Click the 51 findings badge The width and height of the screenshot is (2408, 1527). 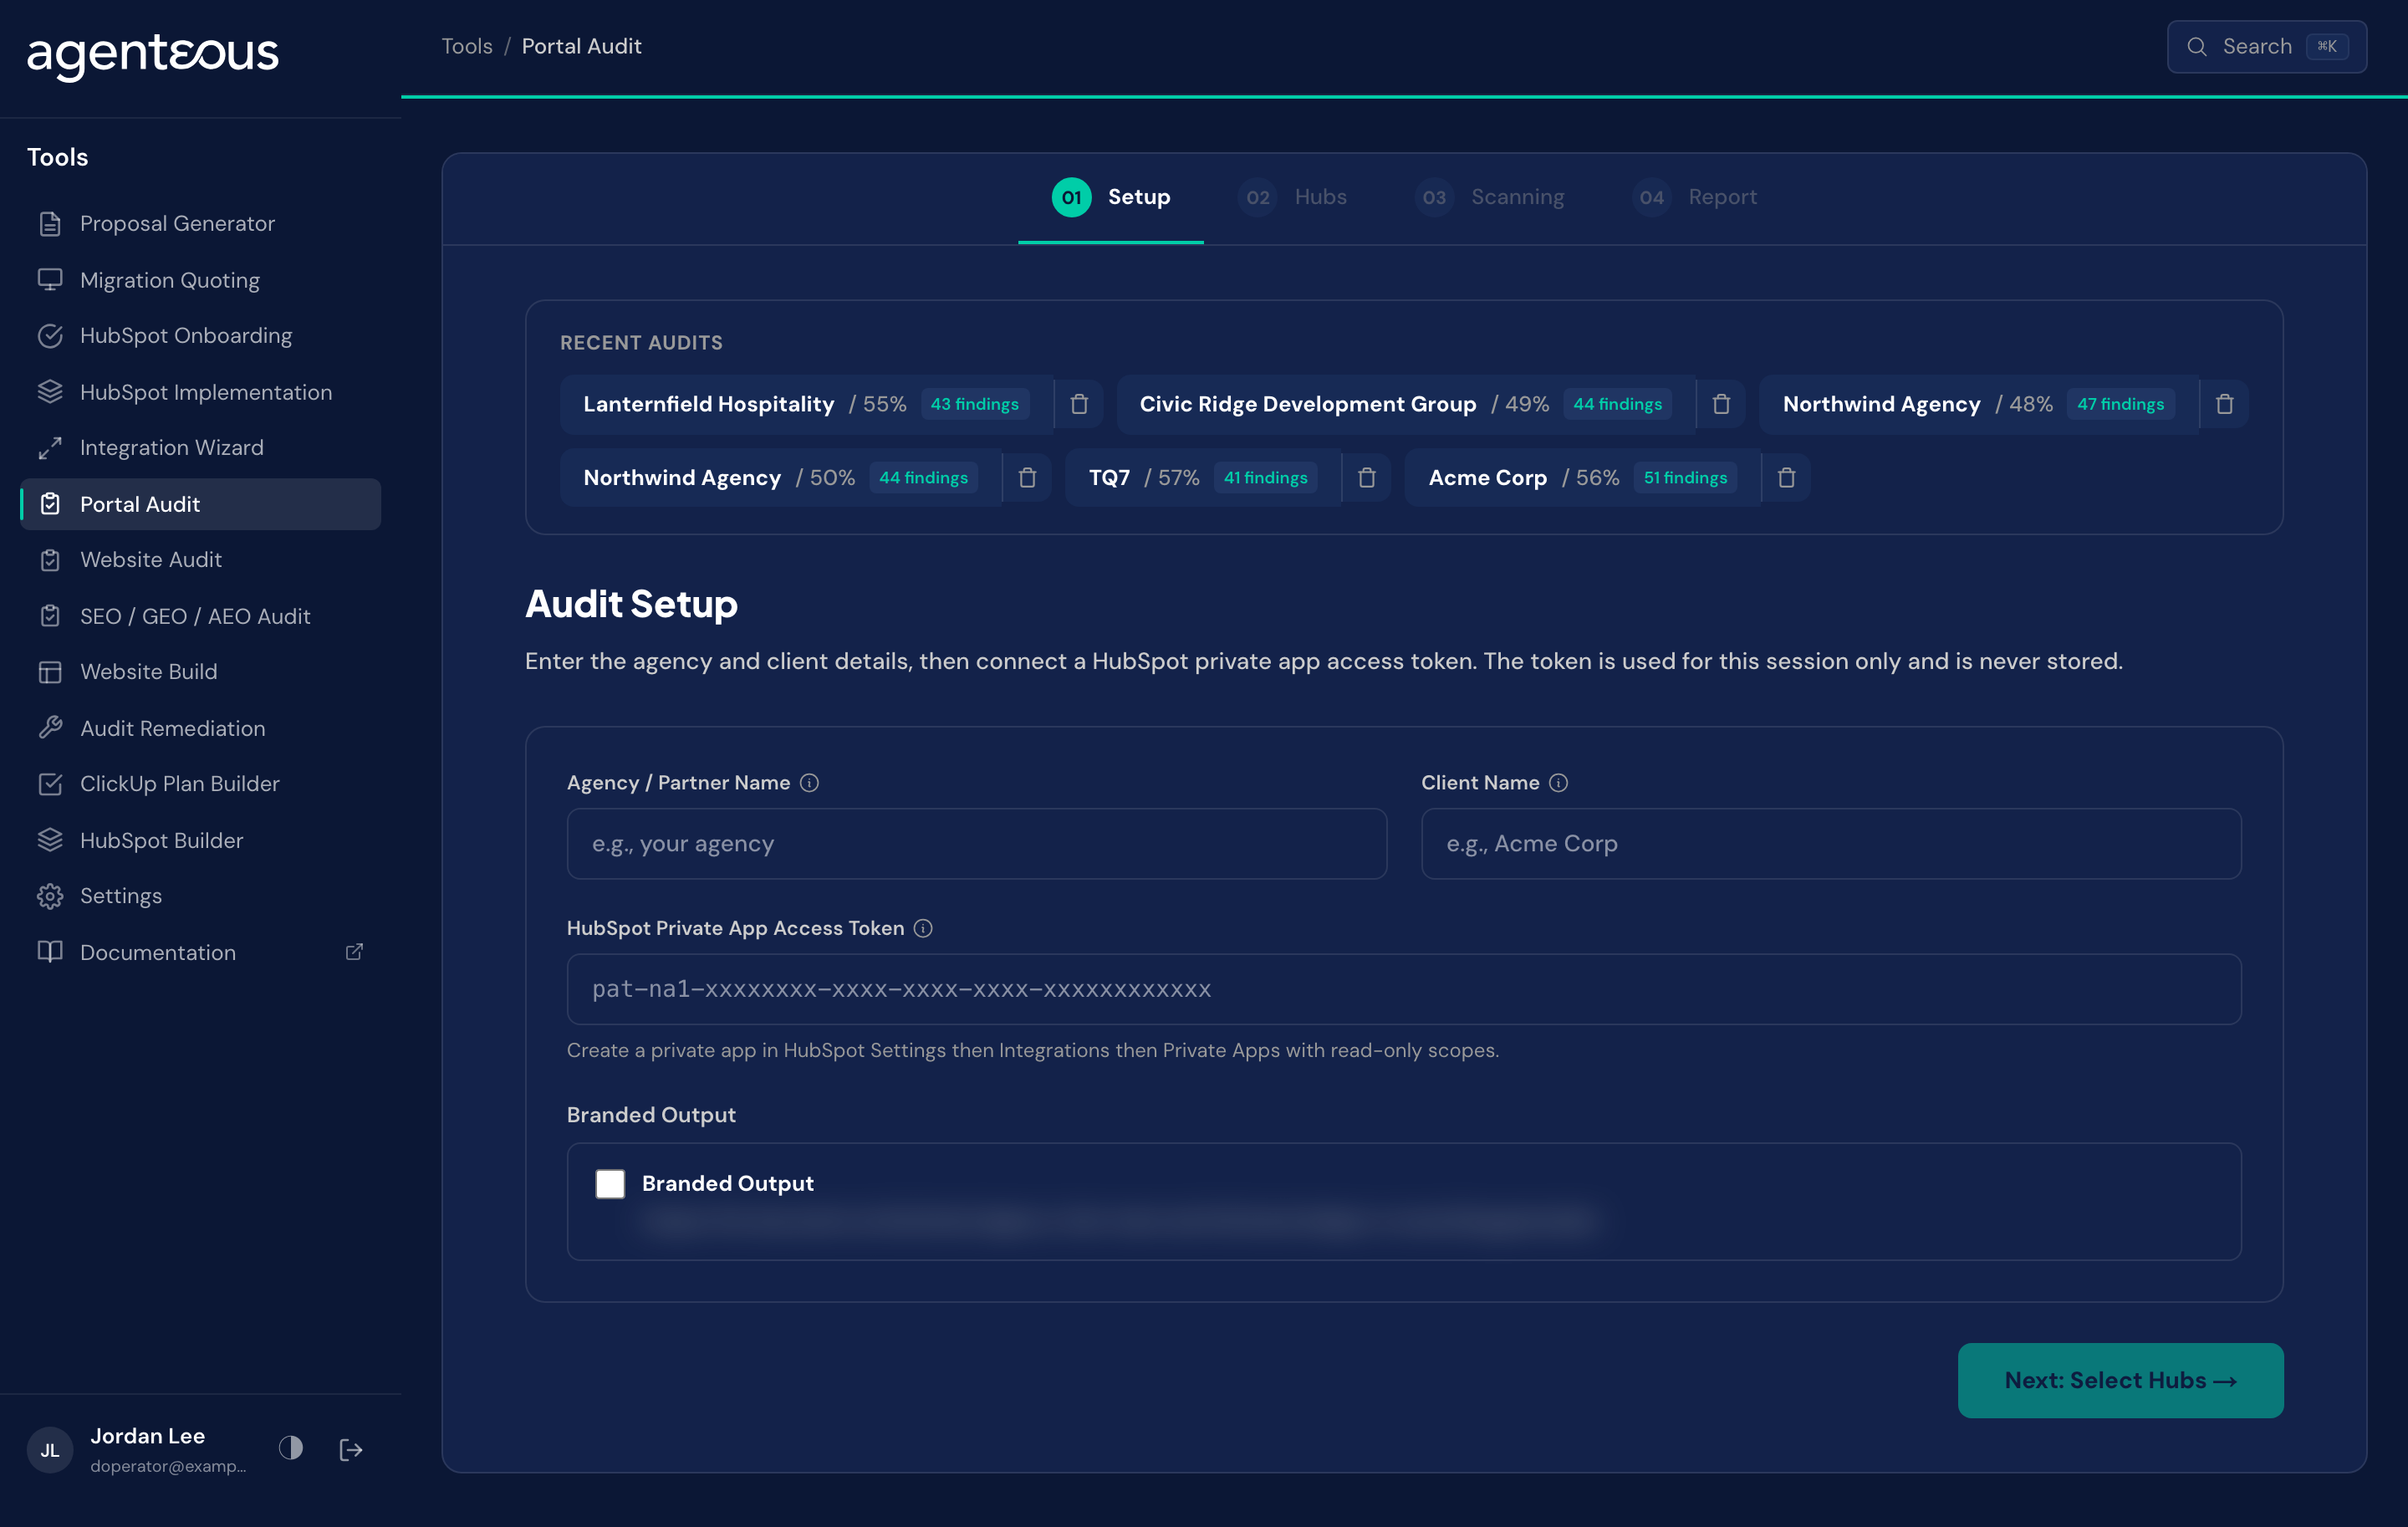[x=1685, y=478]
